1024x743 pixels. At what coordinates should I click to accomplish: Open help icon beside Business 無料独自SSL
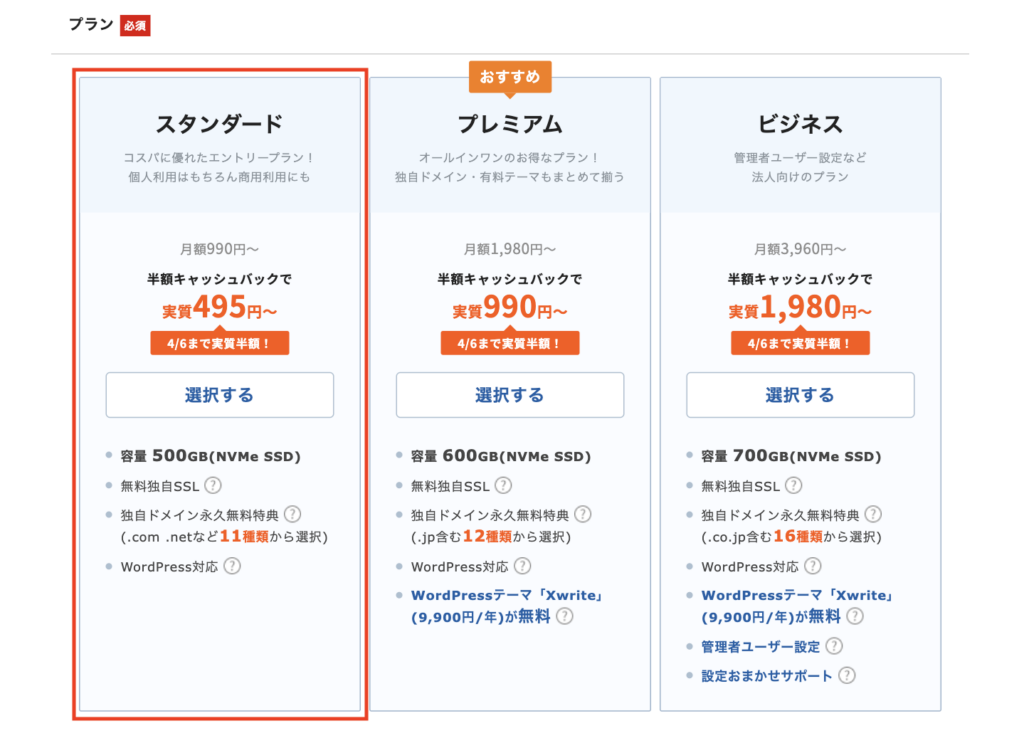click(793, 486)
